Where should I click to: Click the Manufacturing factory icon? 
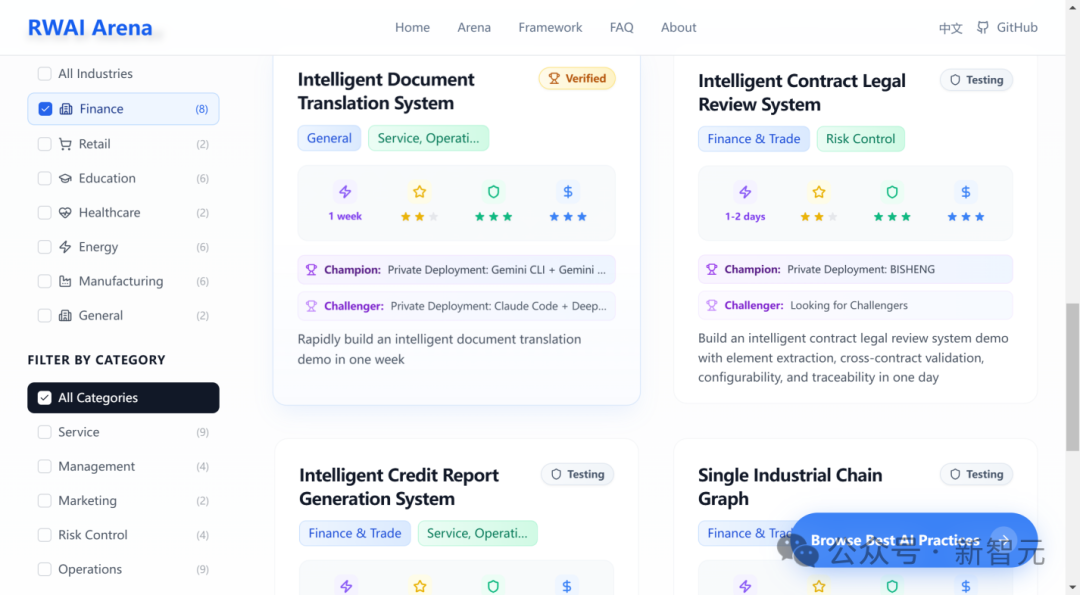click(65, 281)
